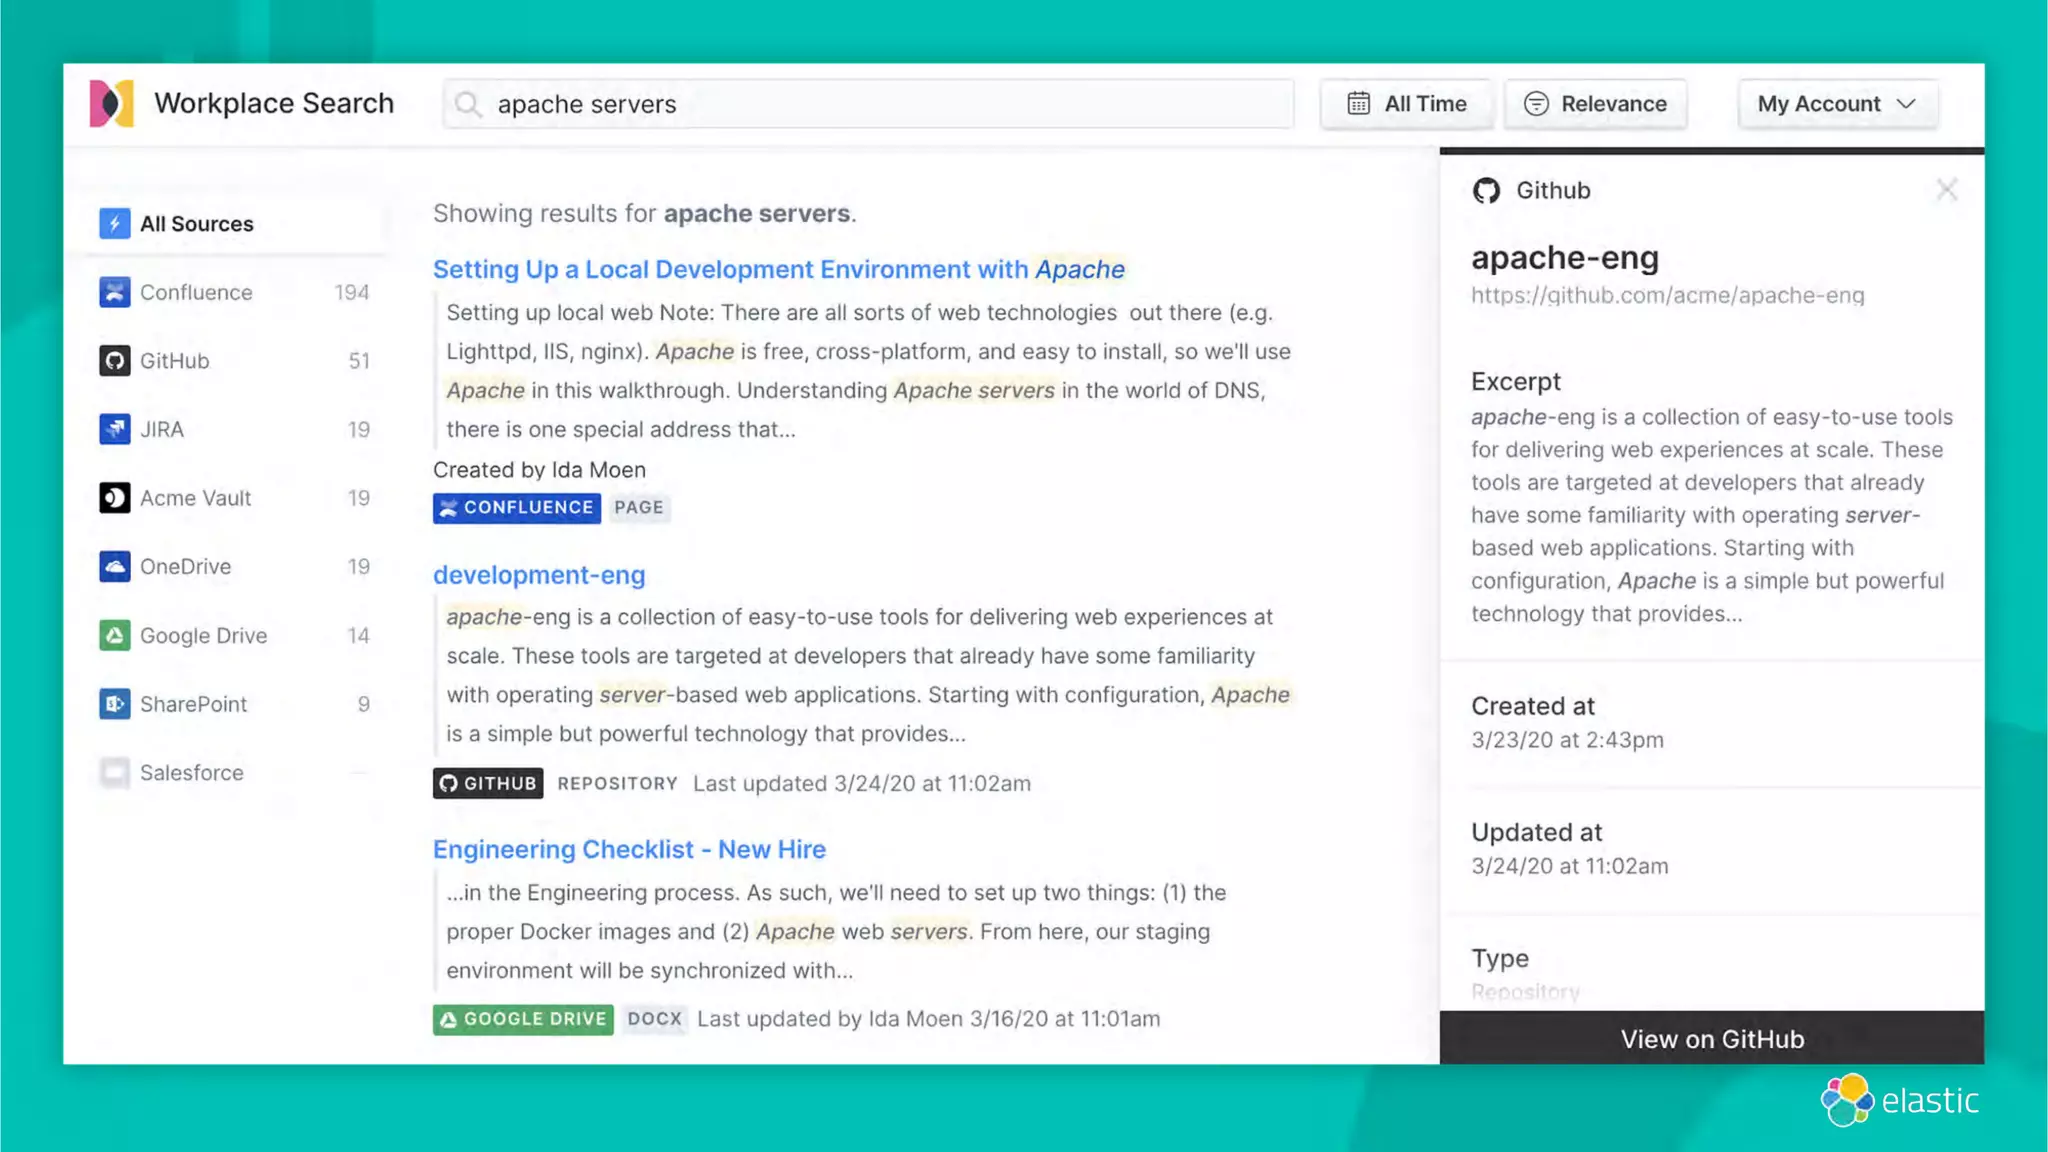Viewport: 2048px width, 1152px height.
Task: Open Engineering Checklist - New Hire result
Action: pyautogui.click(x=629, y=849)
